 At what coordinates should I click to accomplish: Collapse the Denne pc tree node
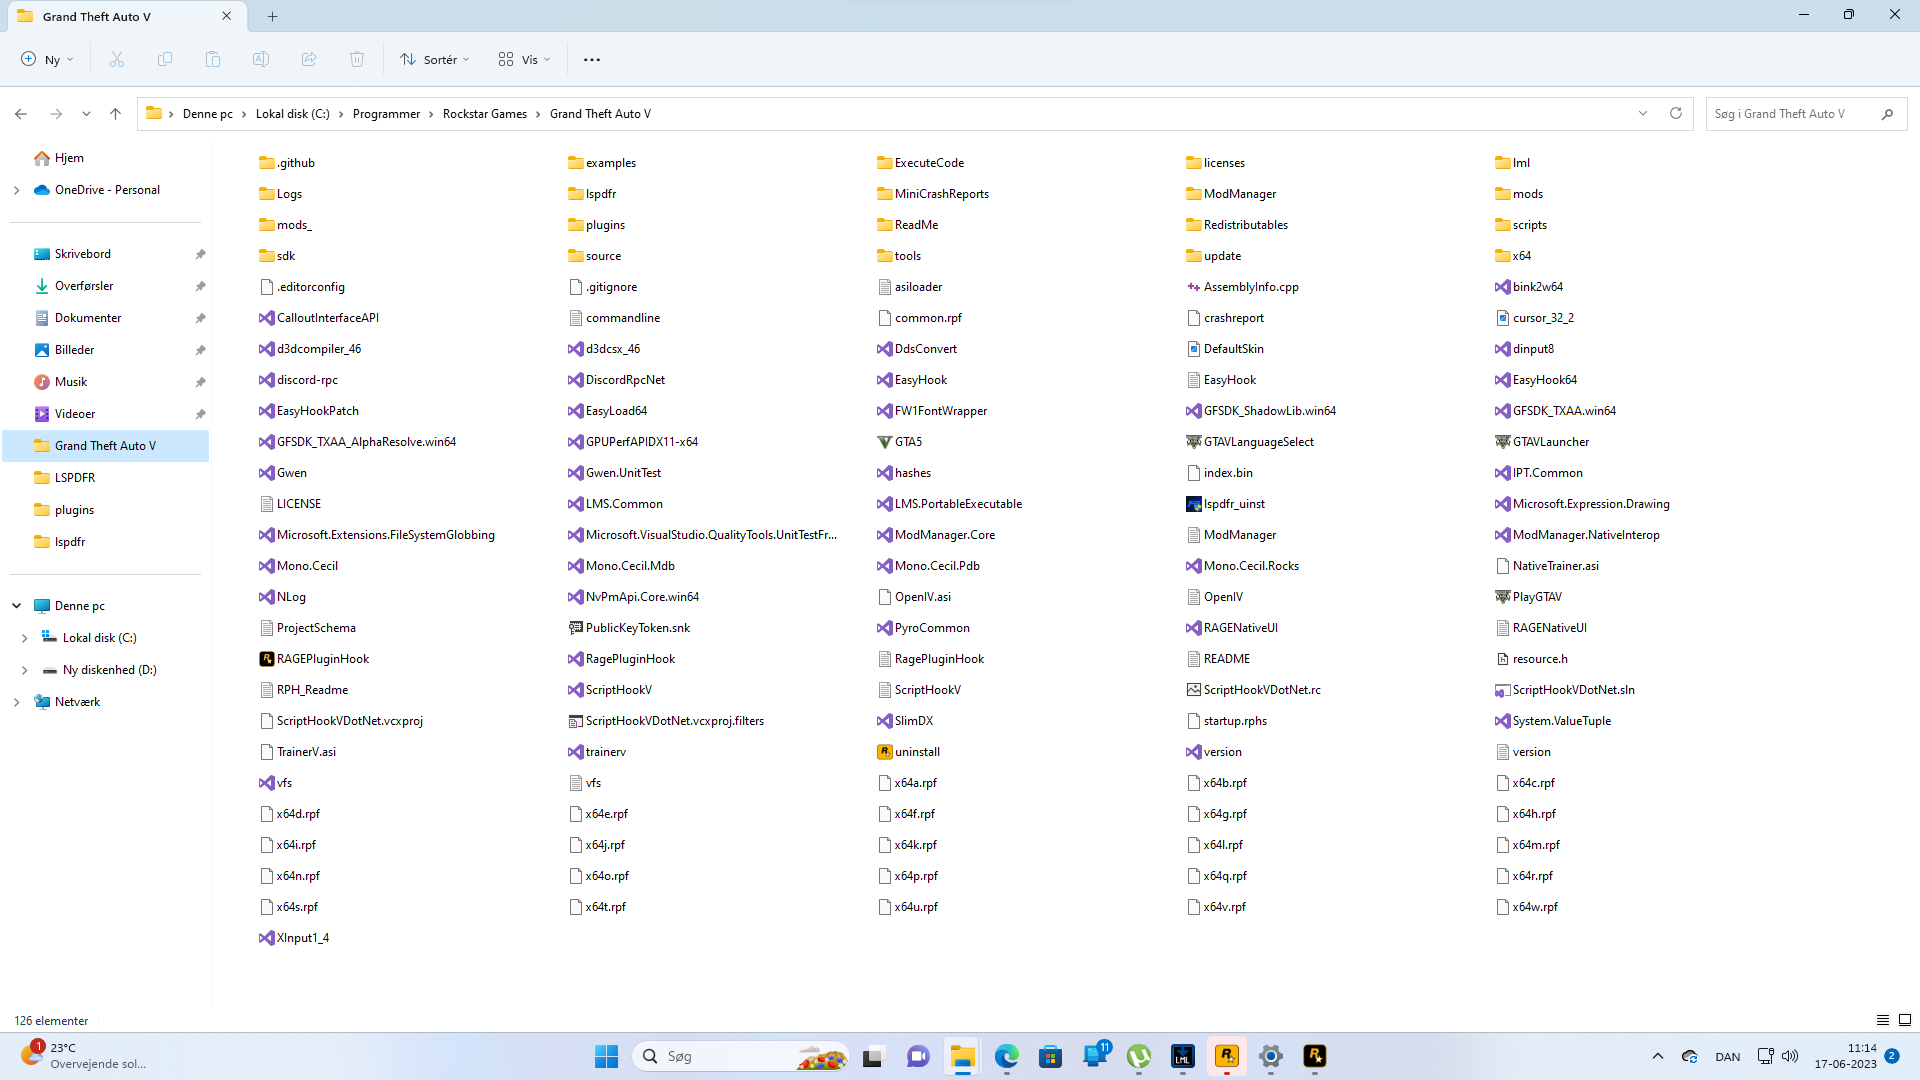pos(16,606)
